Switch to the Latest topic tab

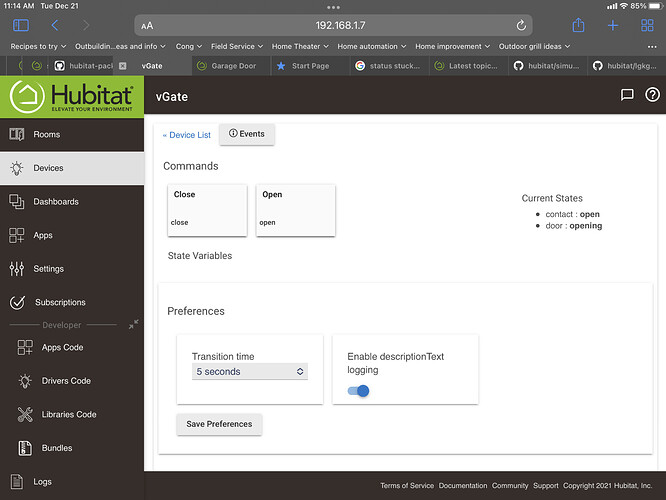468,66
